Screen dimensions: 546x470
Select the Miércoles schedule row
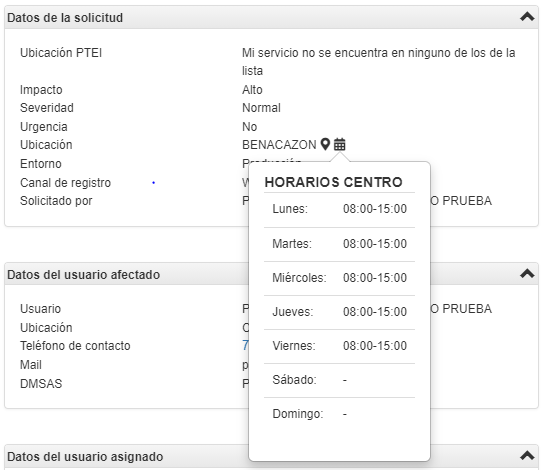pyautogui.click(x=340, y=278)
